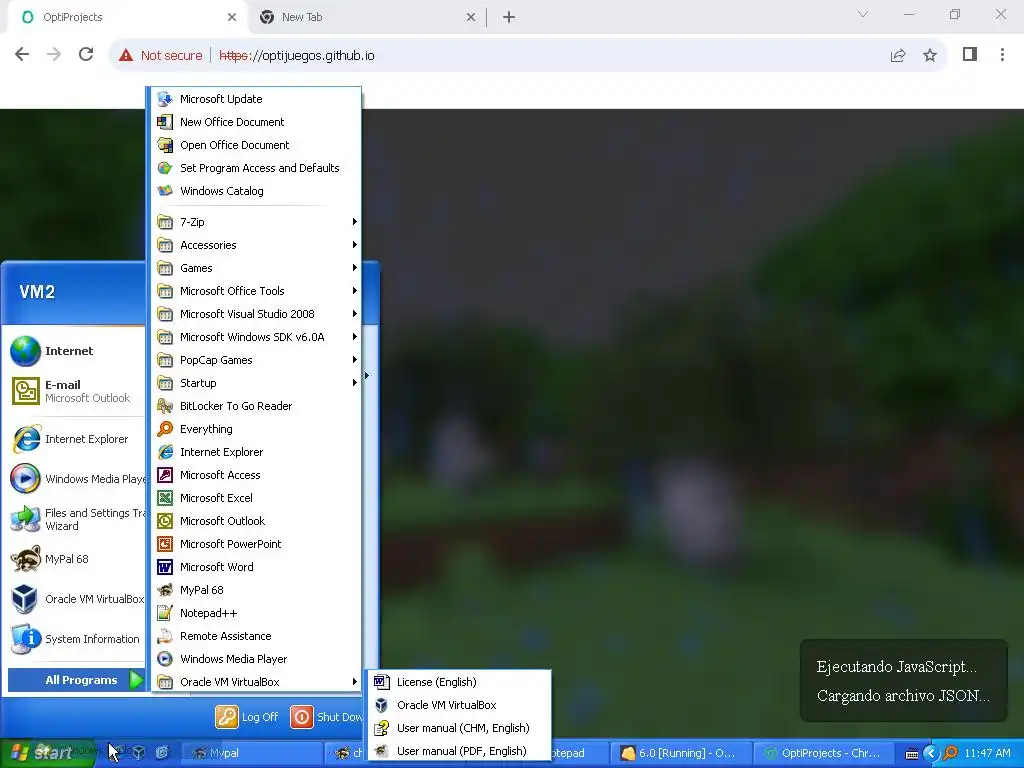The width and height of the screenshot is (1024, 768).
Task: Launch Windows Media Player from All Programs list
Action: click(256, 659)
